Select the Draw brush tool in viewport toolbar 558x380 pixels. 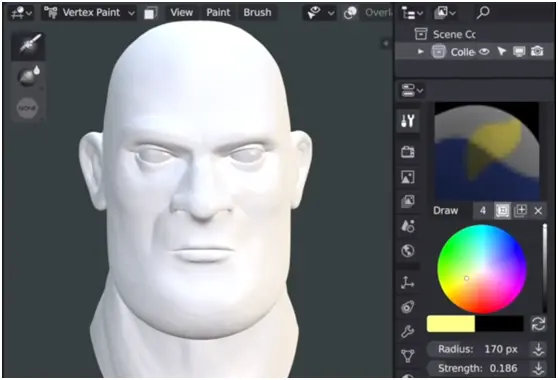coord(28,46)
